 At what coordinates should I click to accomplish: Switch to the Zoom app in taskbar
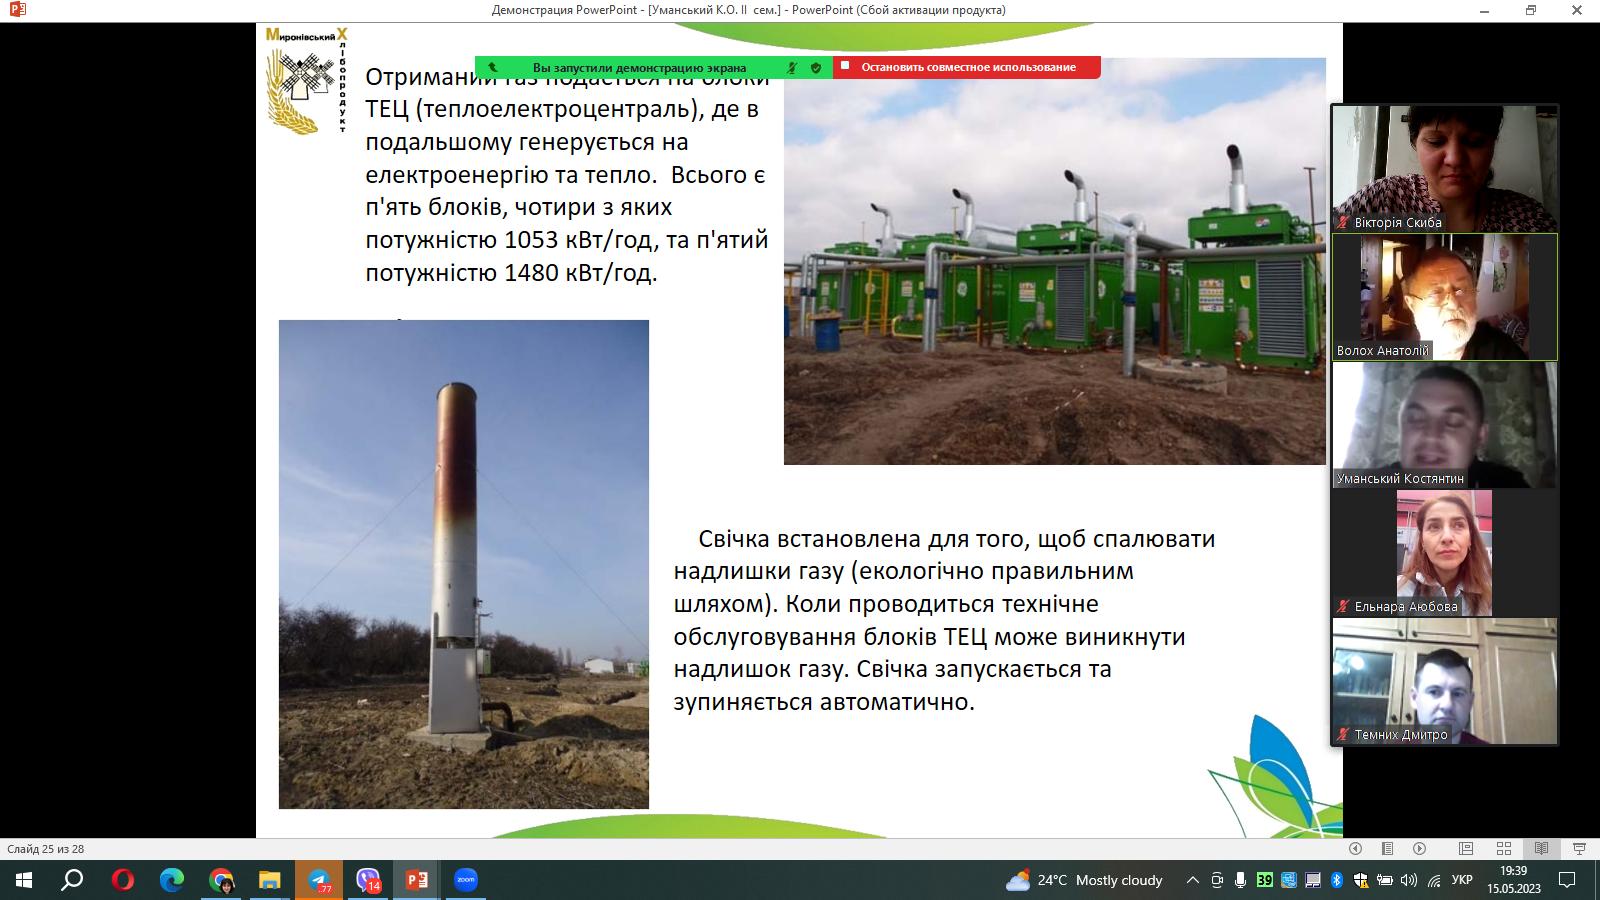click(x=462, y=881)
